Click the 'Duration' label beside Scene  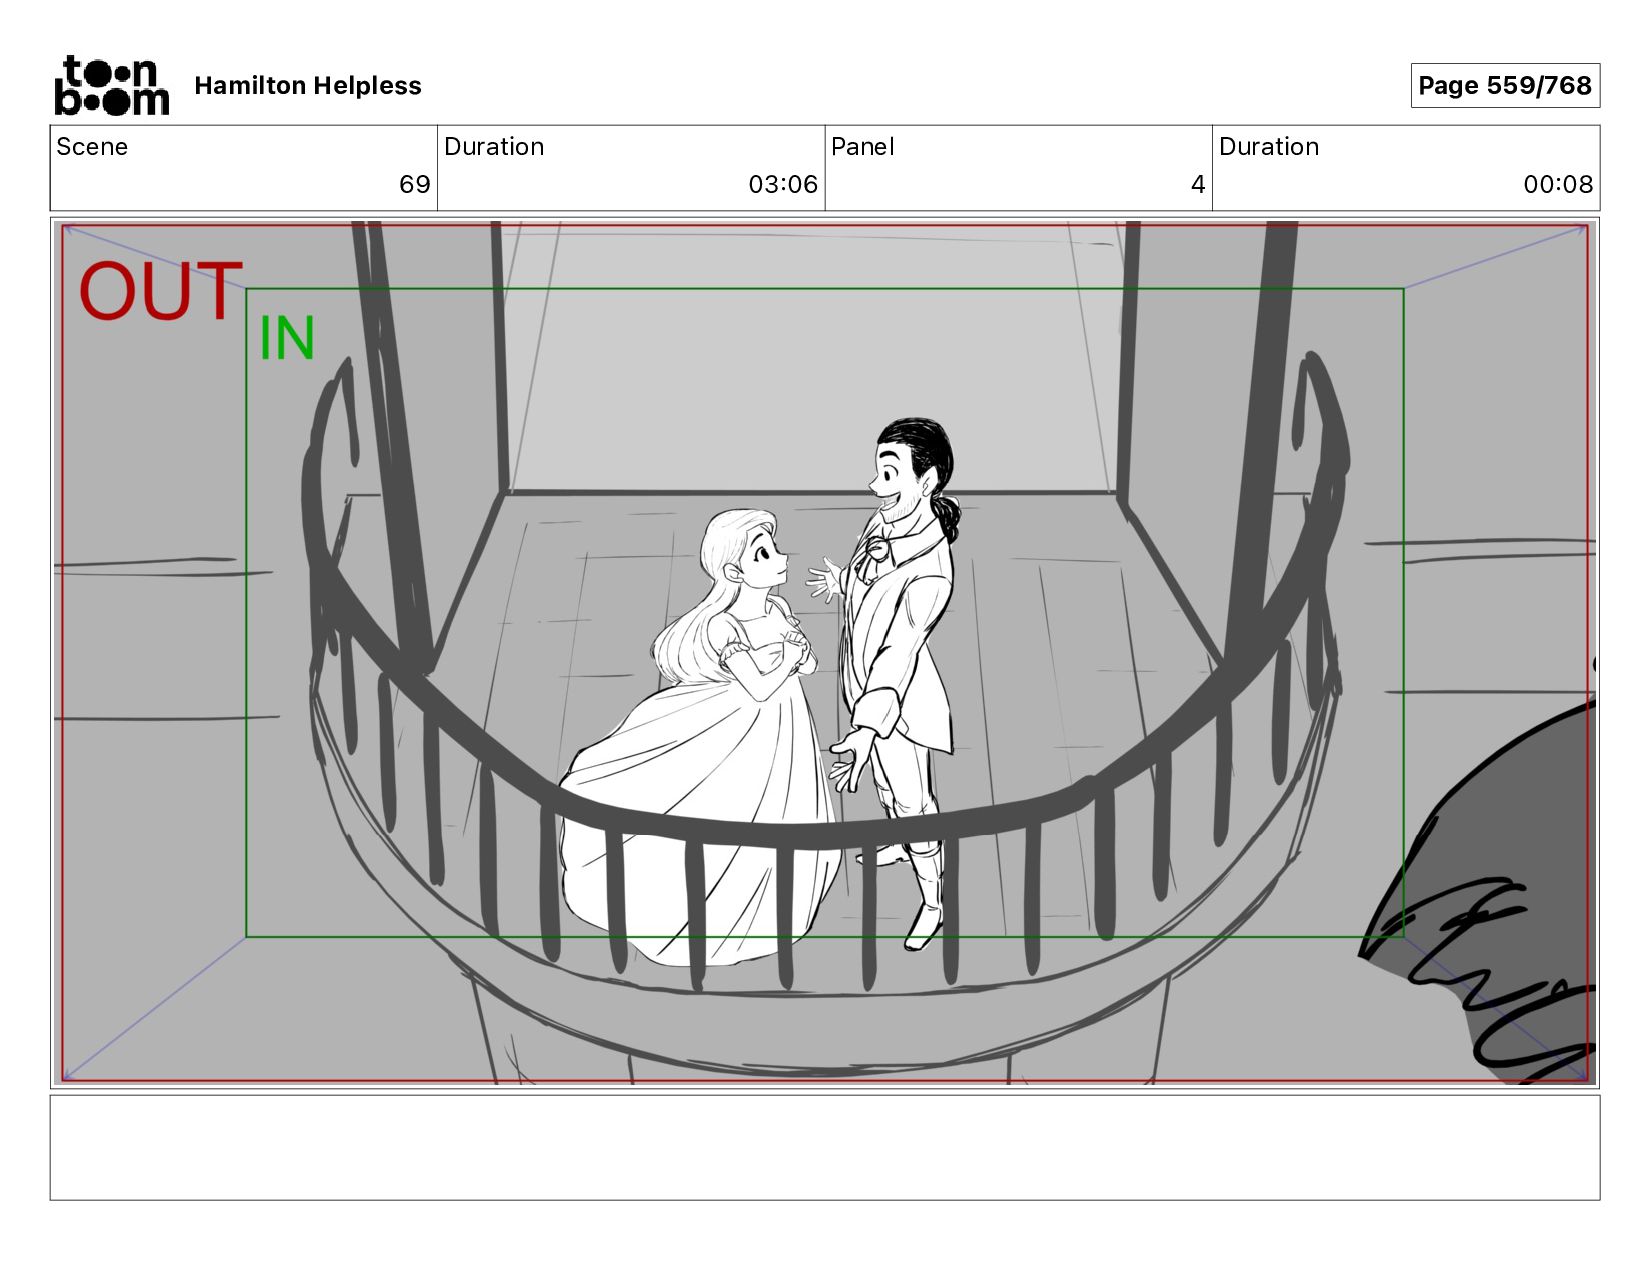tap(494, 147)
